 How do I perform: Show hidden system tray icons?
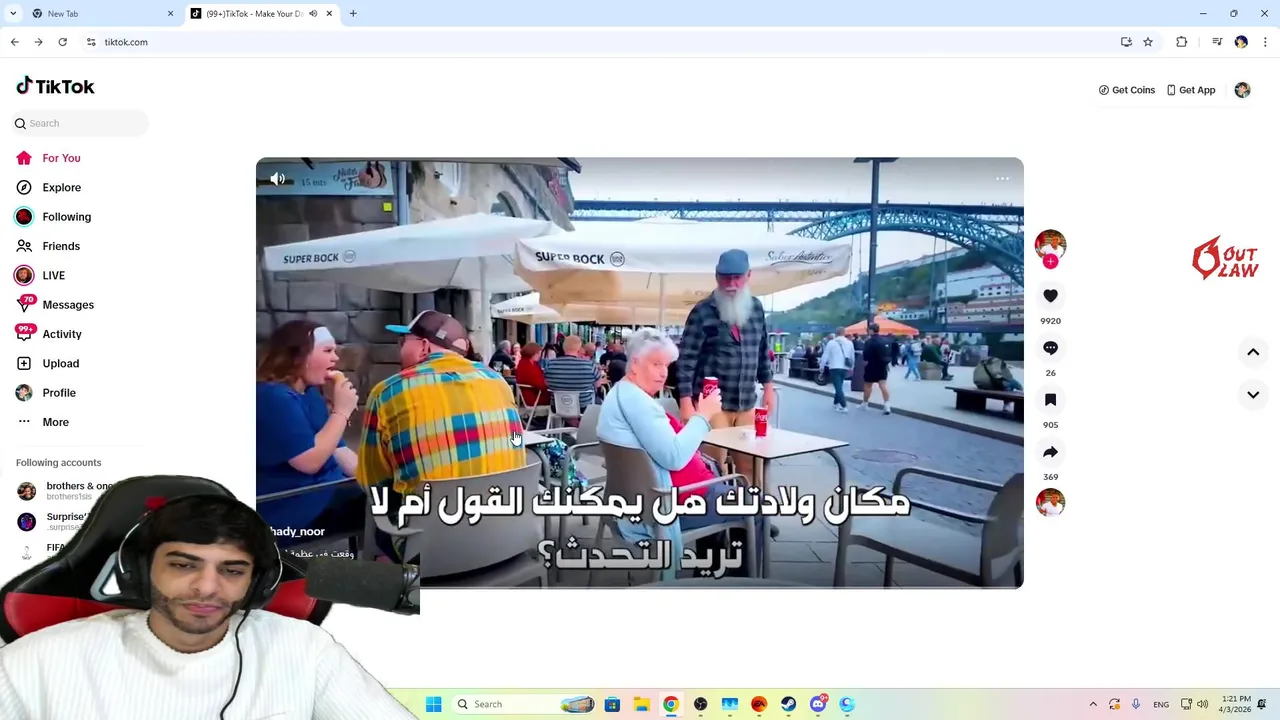(1093, 704)
